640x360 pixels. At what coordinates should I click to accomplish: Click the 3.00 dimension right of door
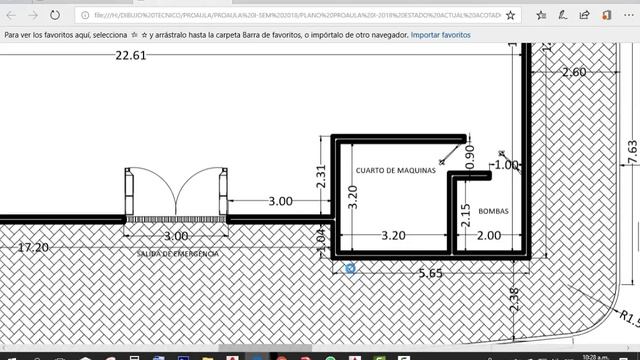coord(280,201)
